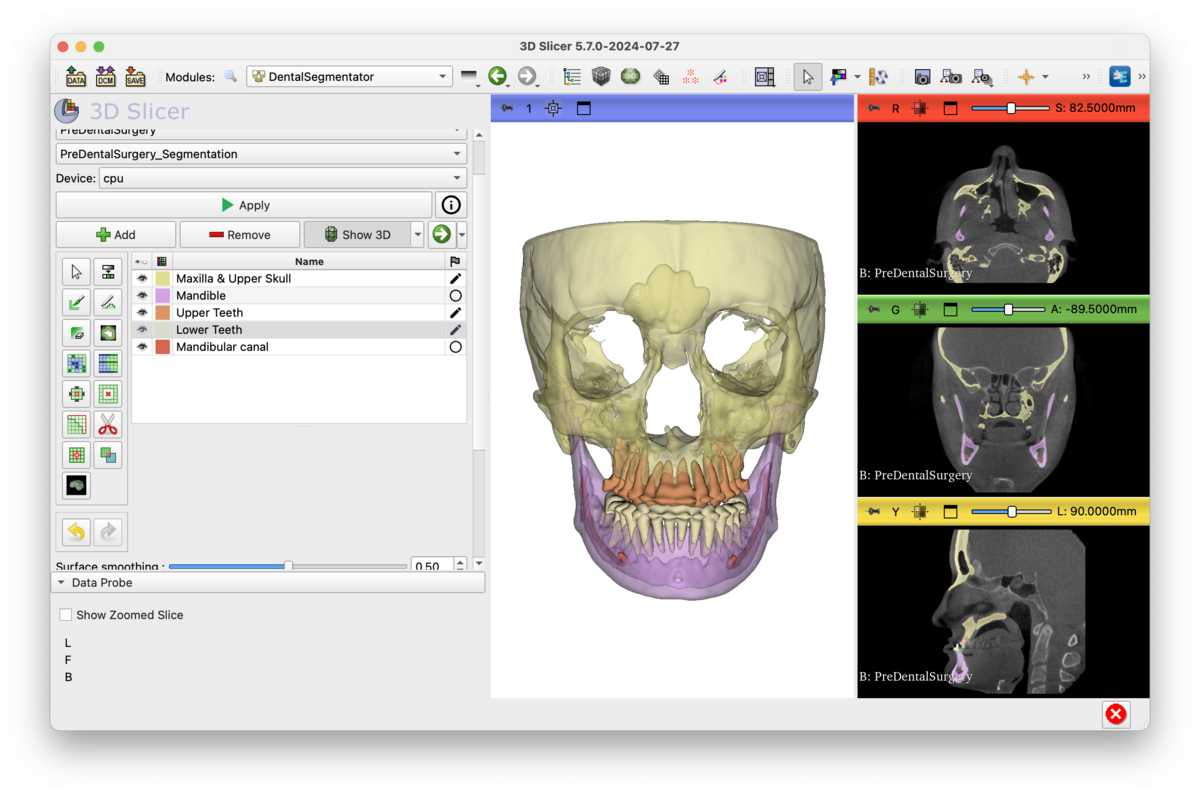Click the Mandible purple color swatch

pos(163,296)
